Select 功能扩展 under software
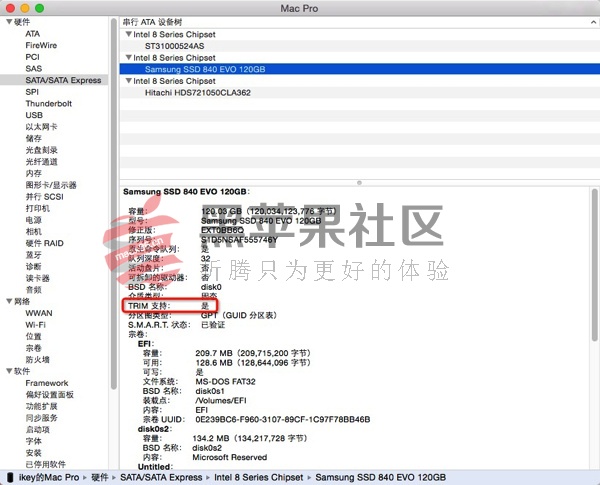 [41, 406]
